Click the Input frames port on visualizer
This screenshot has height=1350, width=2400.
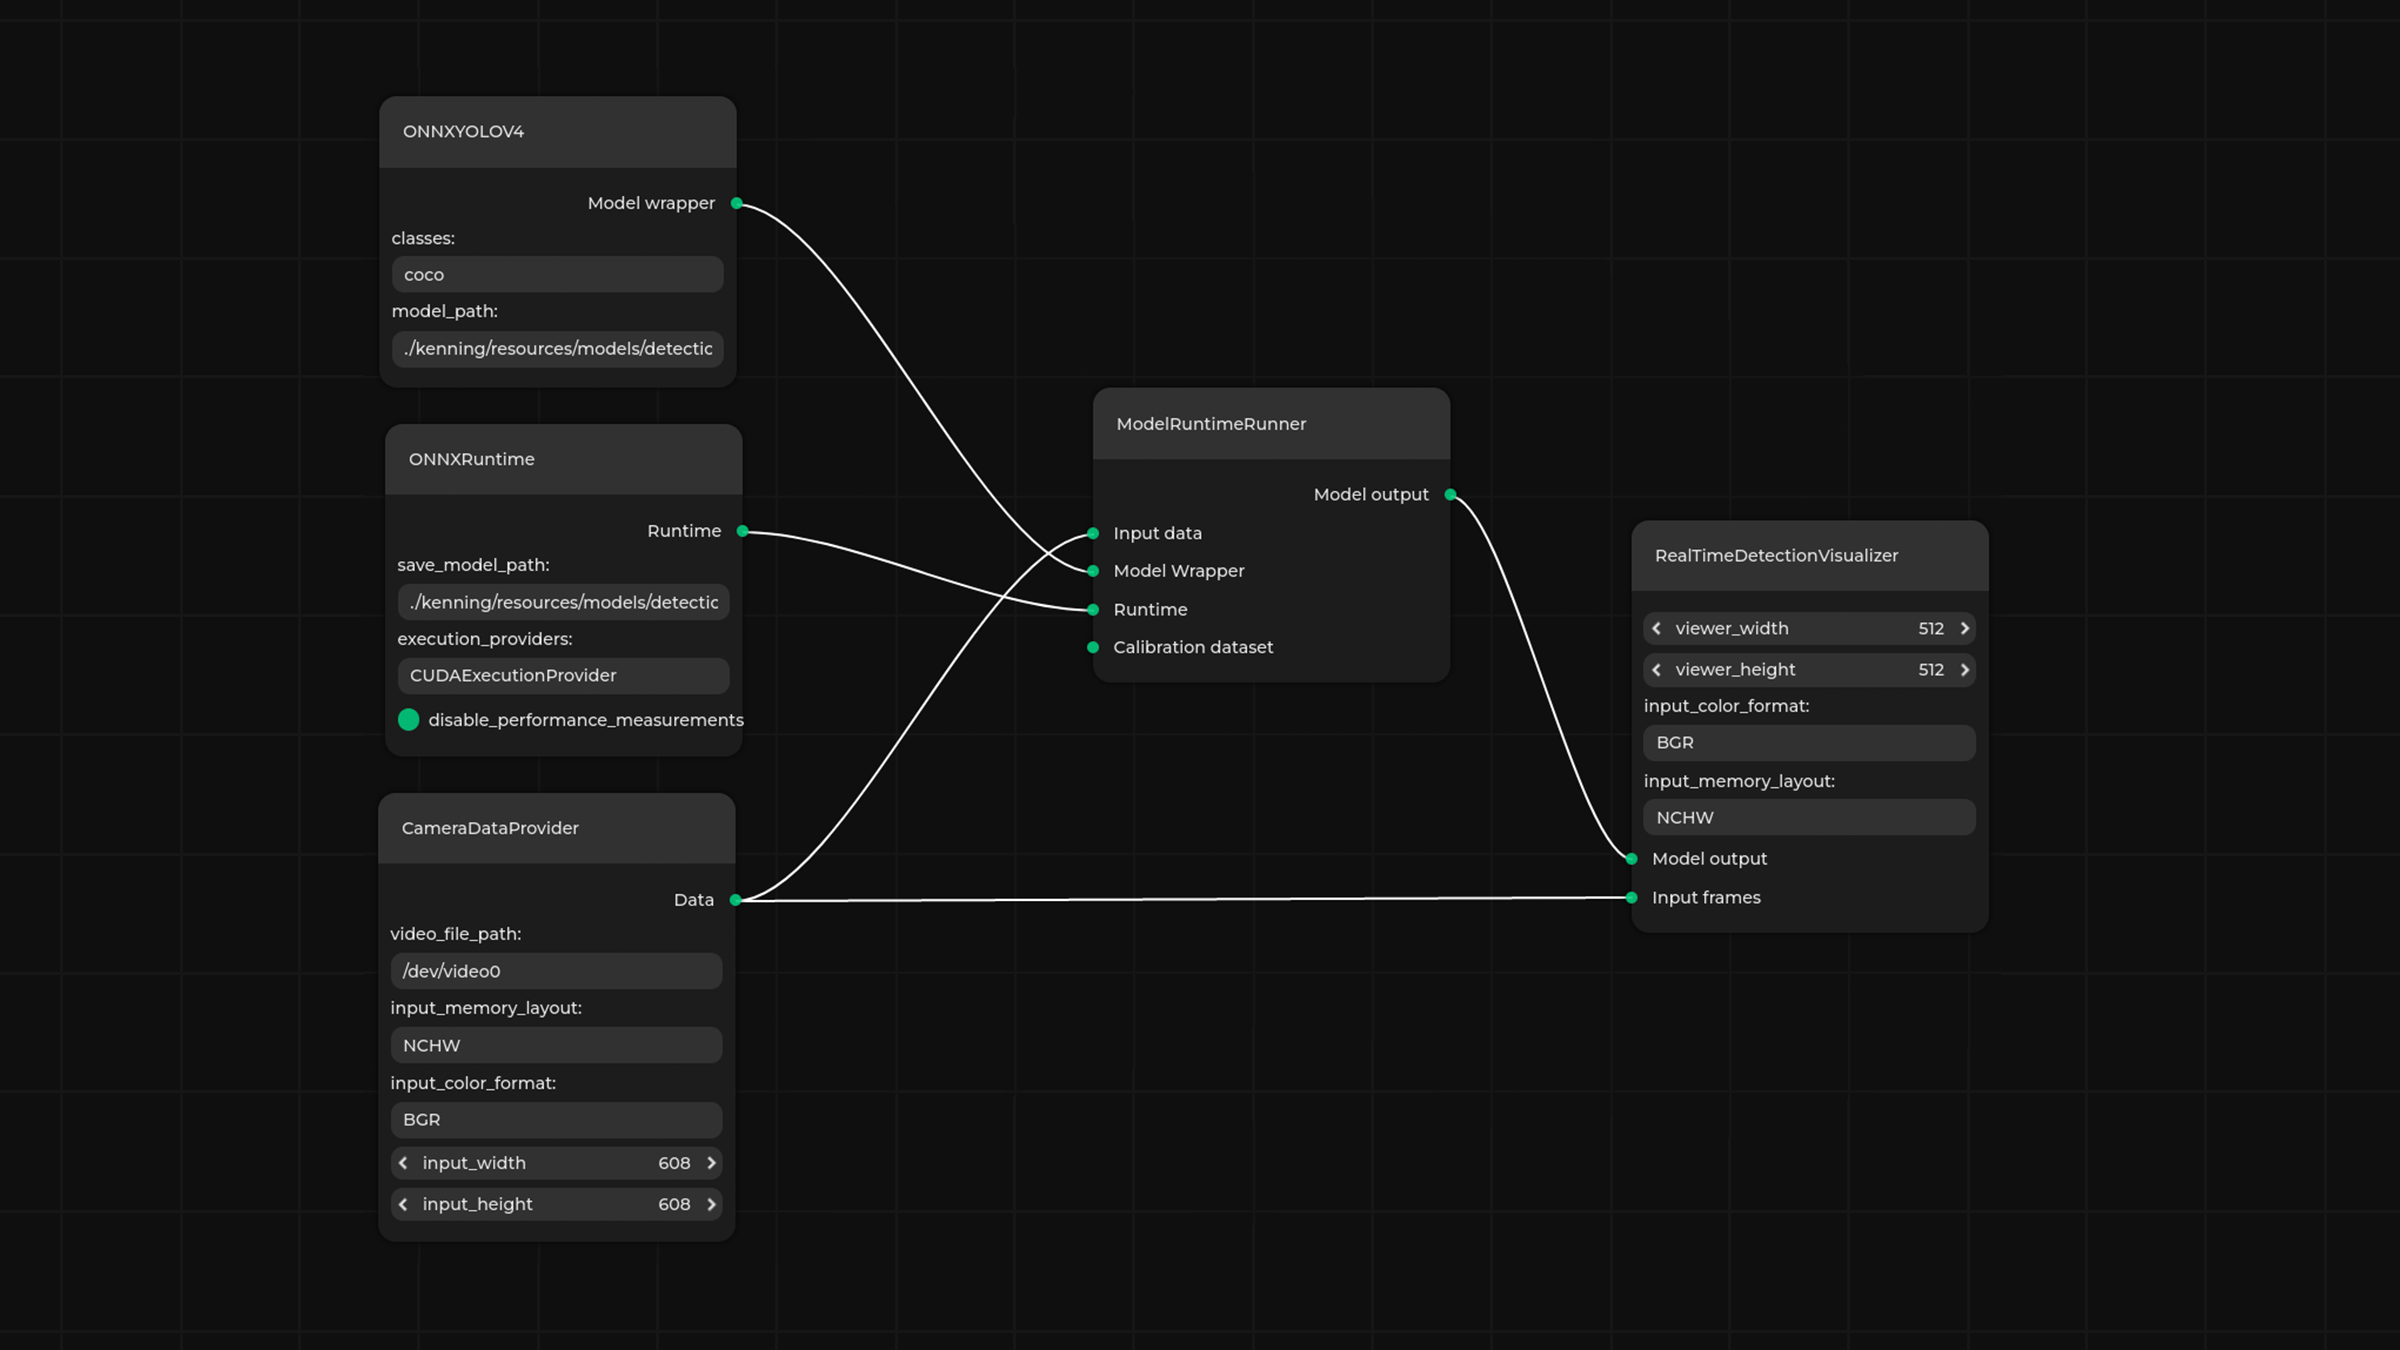pyautogui.click(x=1631, y=898)
